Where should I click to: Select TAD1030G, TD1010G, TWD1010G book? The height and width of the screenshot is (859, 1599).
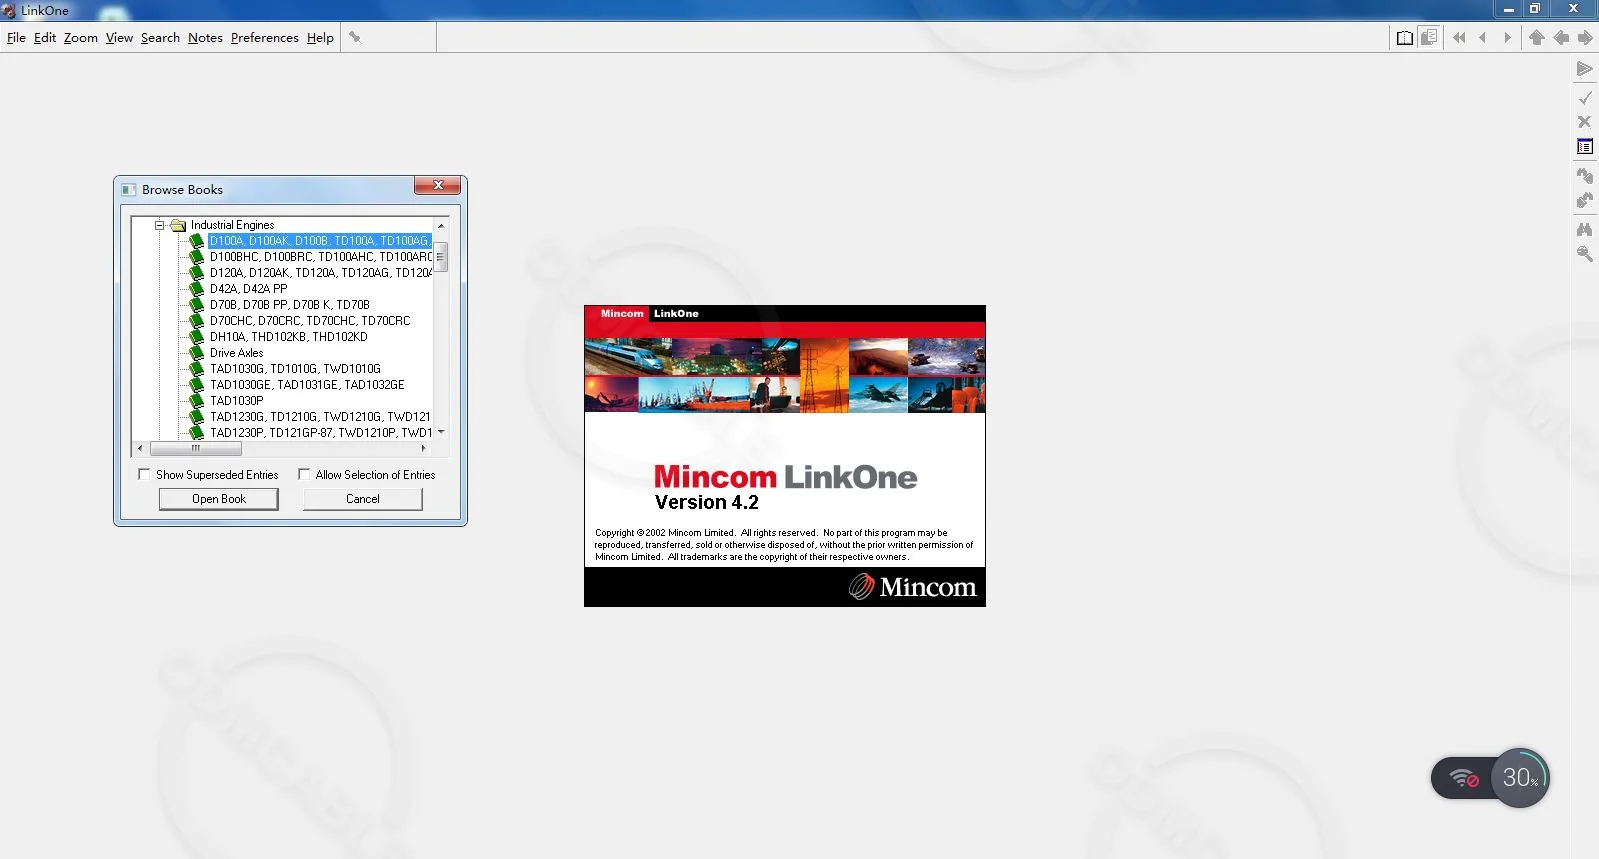pos(295,369)
